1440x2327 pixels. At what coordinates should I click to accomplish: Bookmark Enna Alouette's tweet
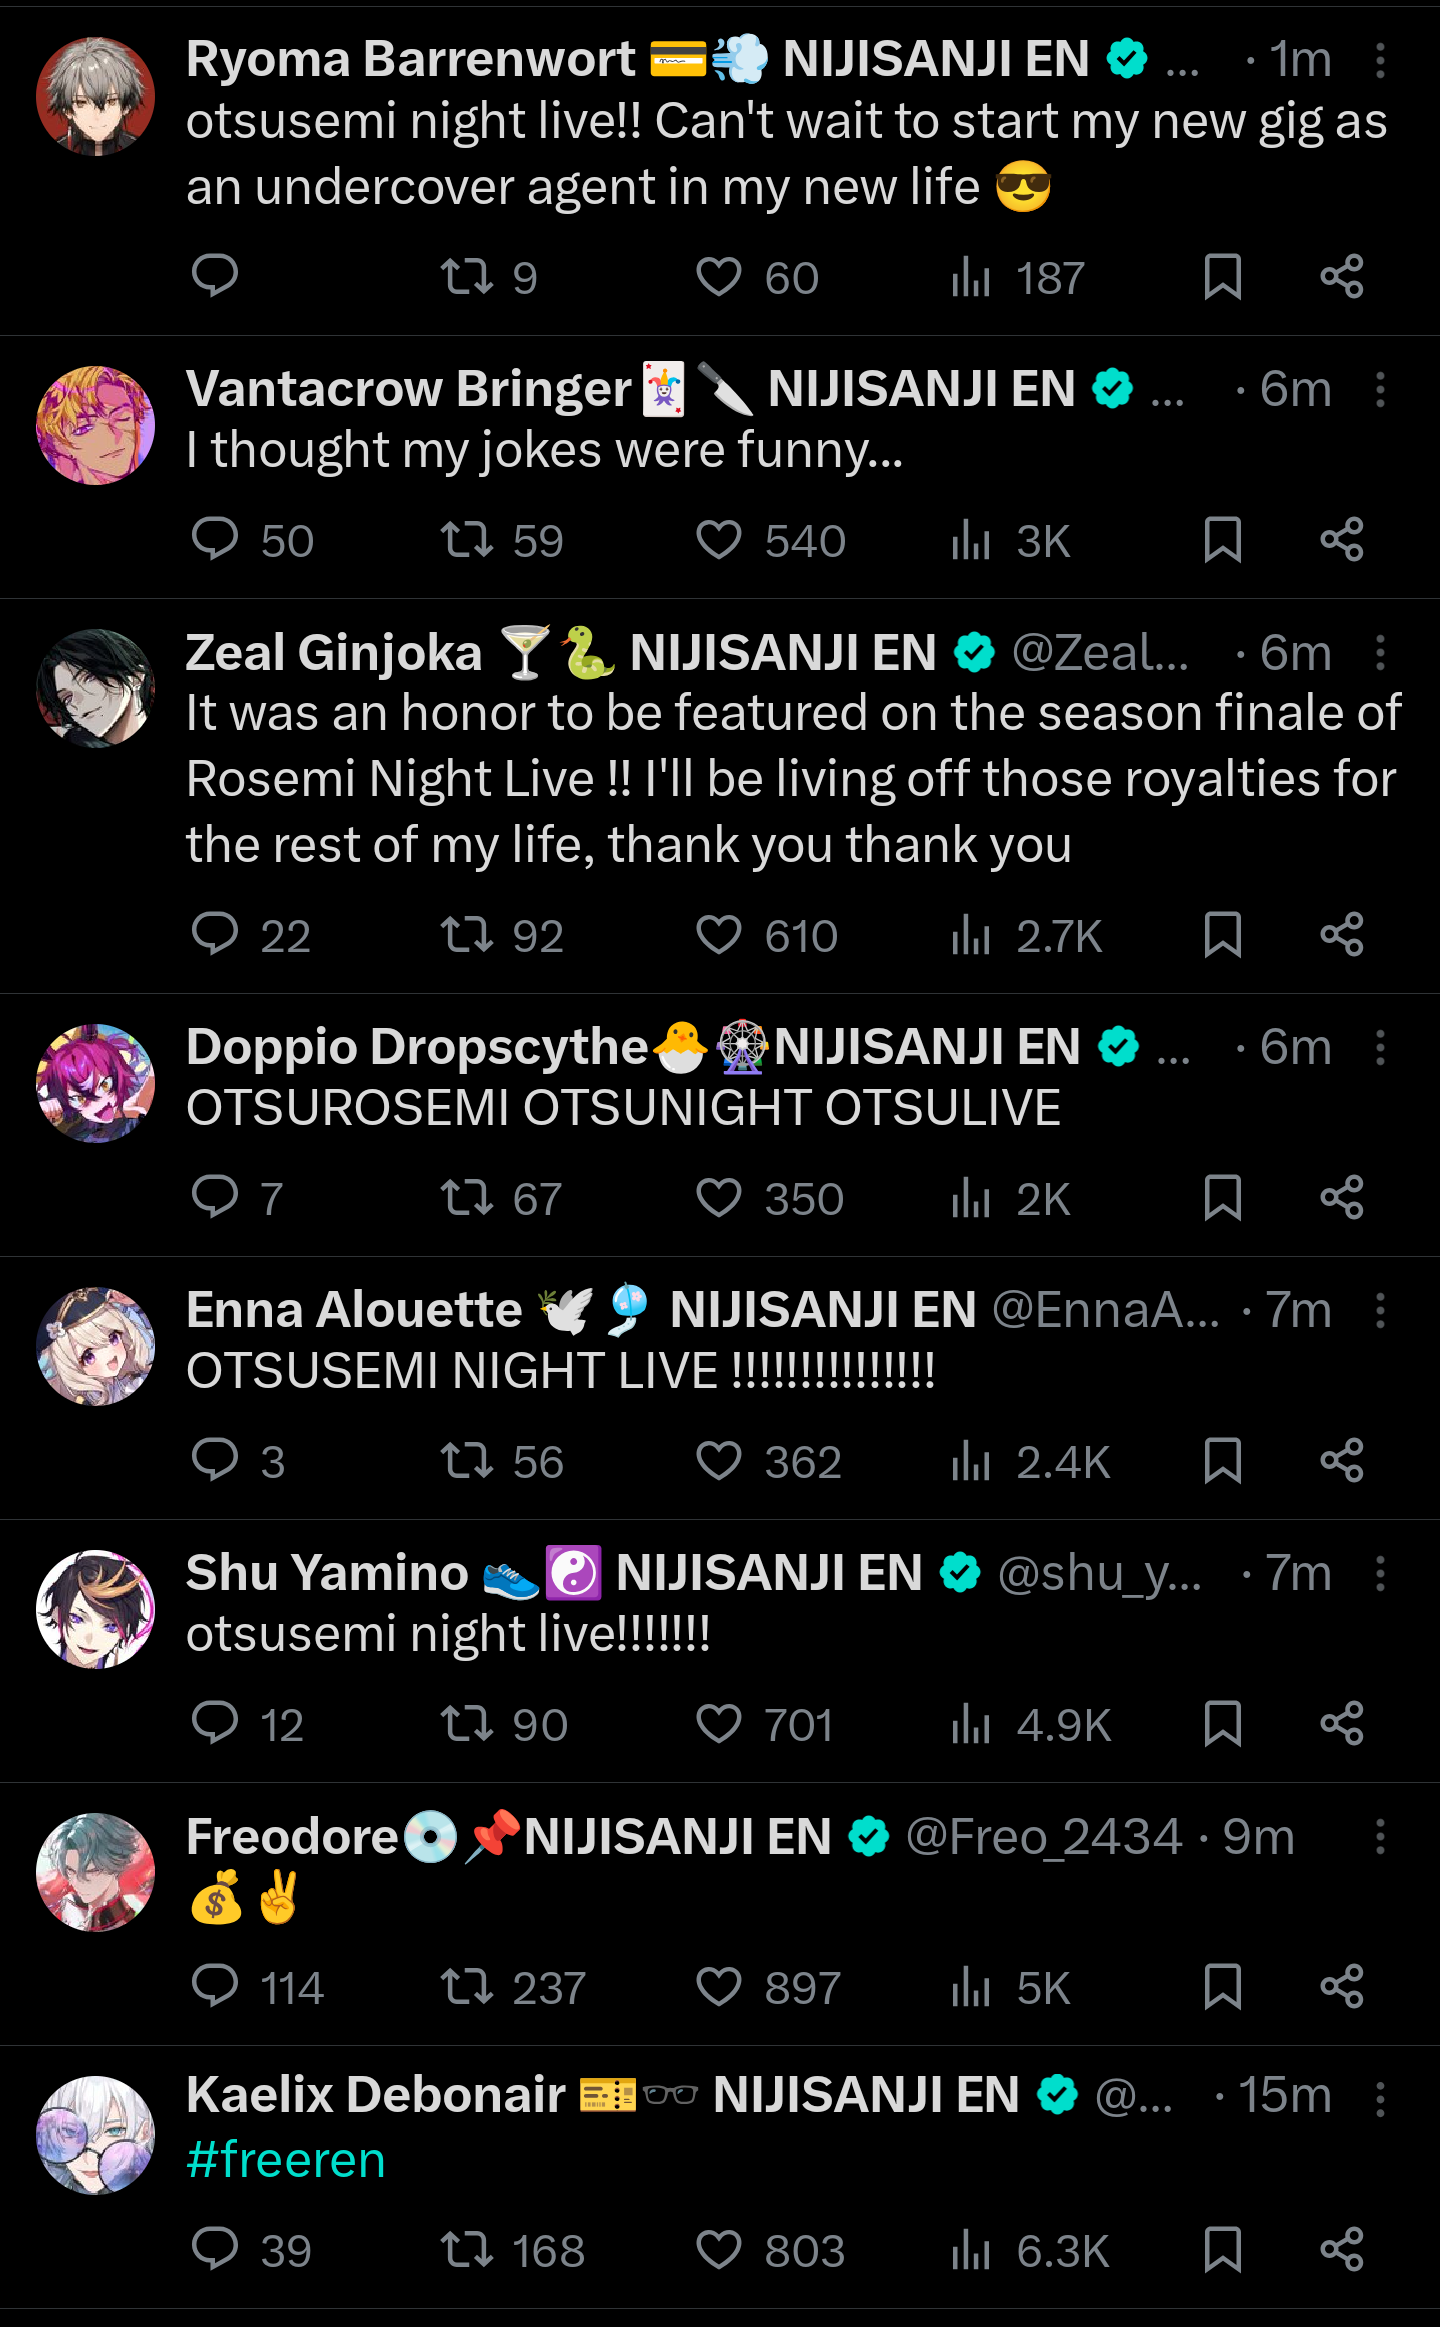click(x=1222, y=1461)
